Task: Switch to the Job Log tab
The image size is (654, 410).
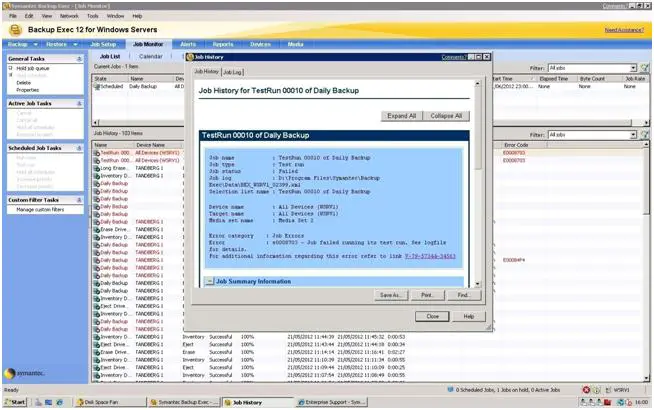Action: [x=232, y=72]
